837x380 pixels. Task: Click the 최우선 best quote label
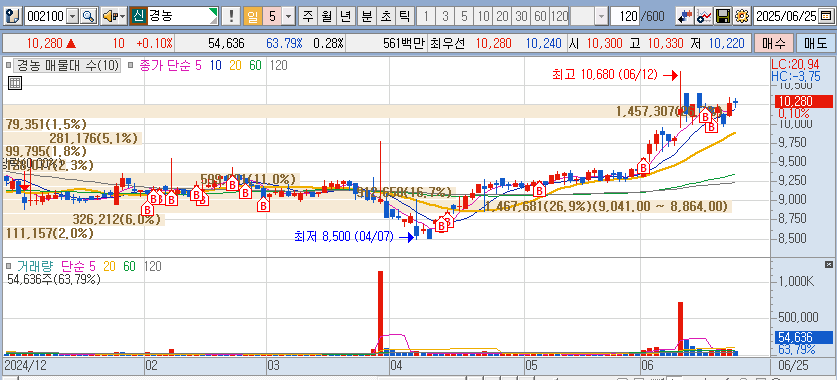(x=449, y=43)
